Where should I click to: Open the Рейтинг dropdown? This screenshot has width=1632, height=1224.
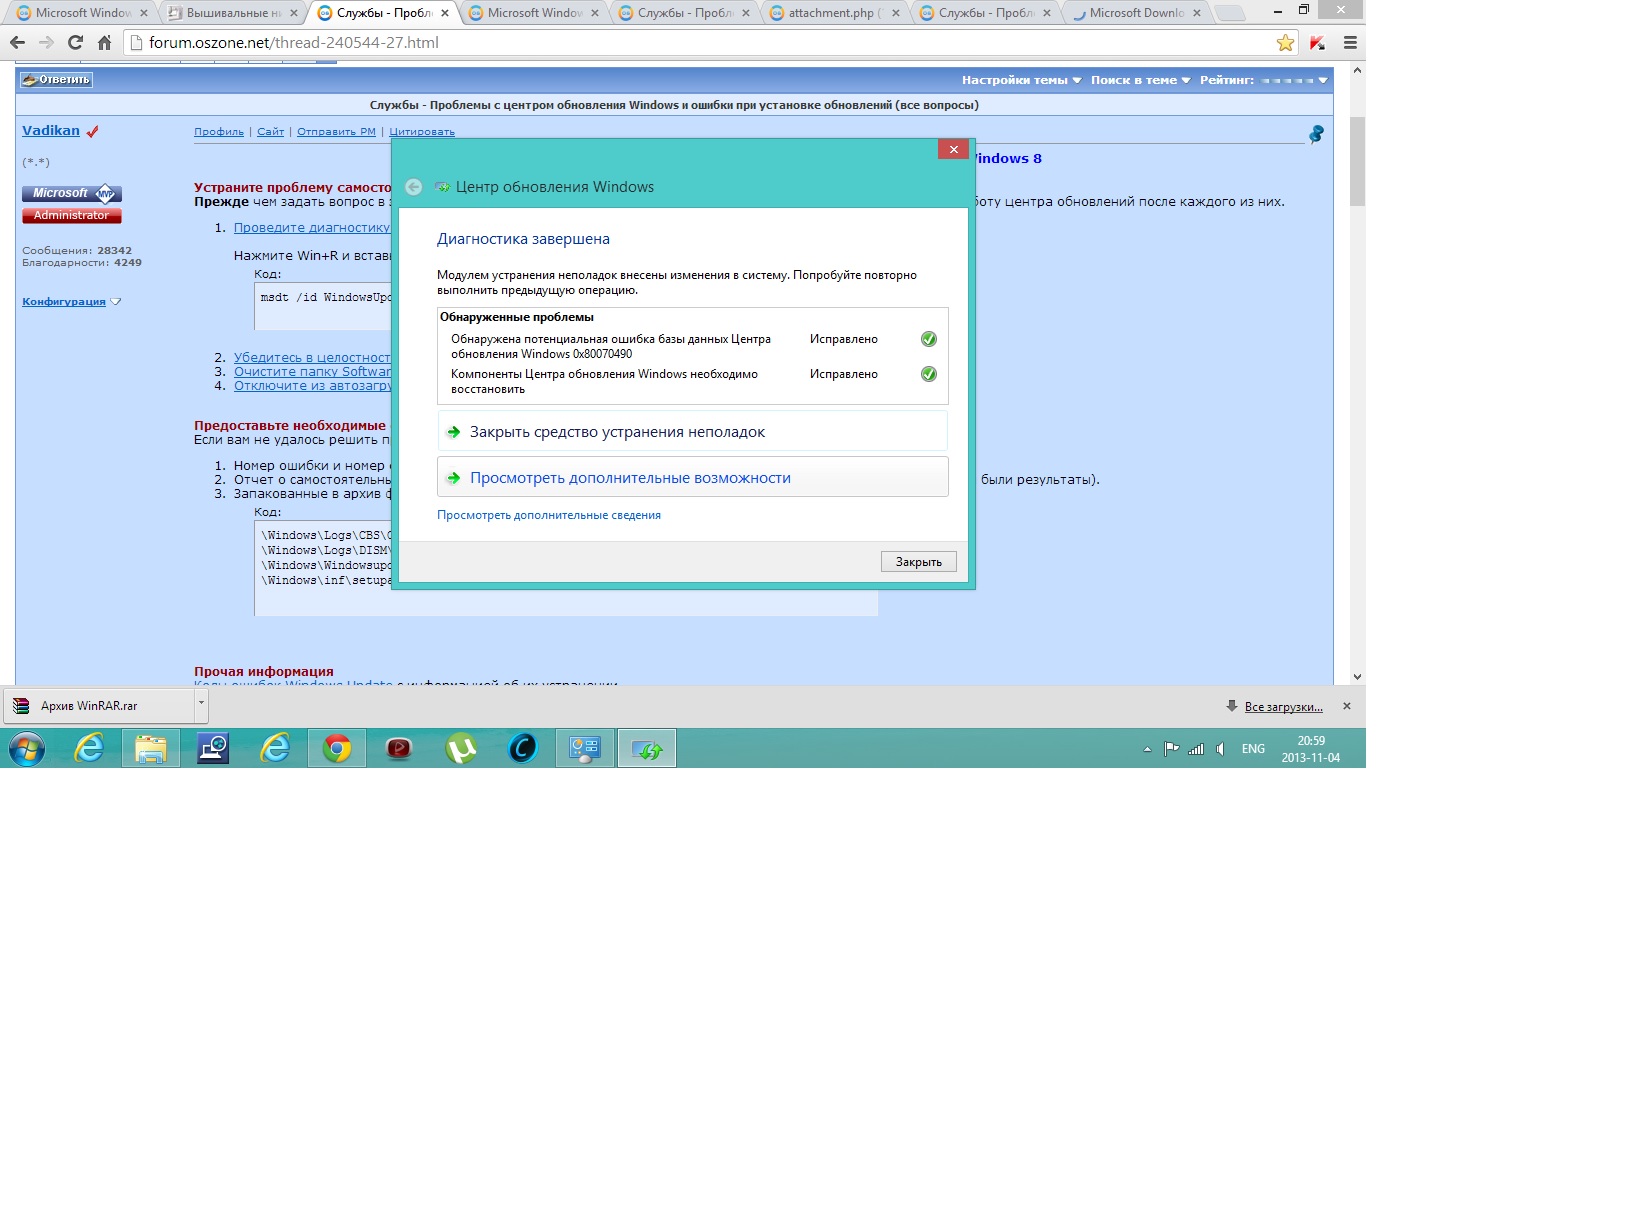pos(1263,80)
